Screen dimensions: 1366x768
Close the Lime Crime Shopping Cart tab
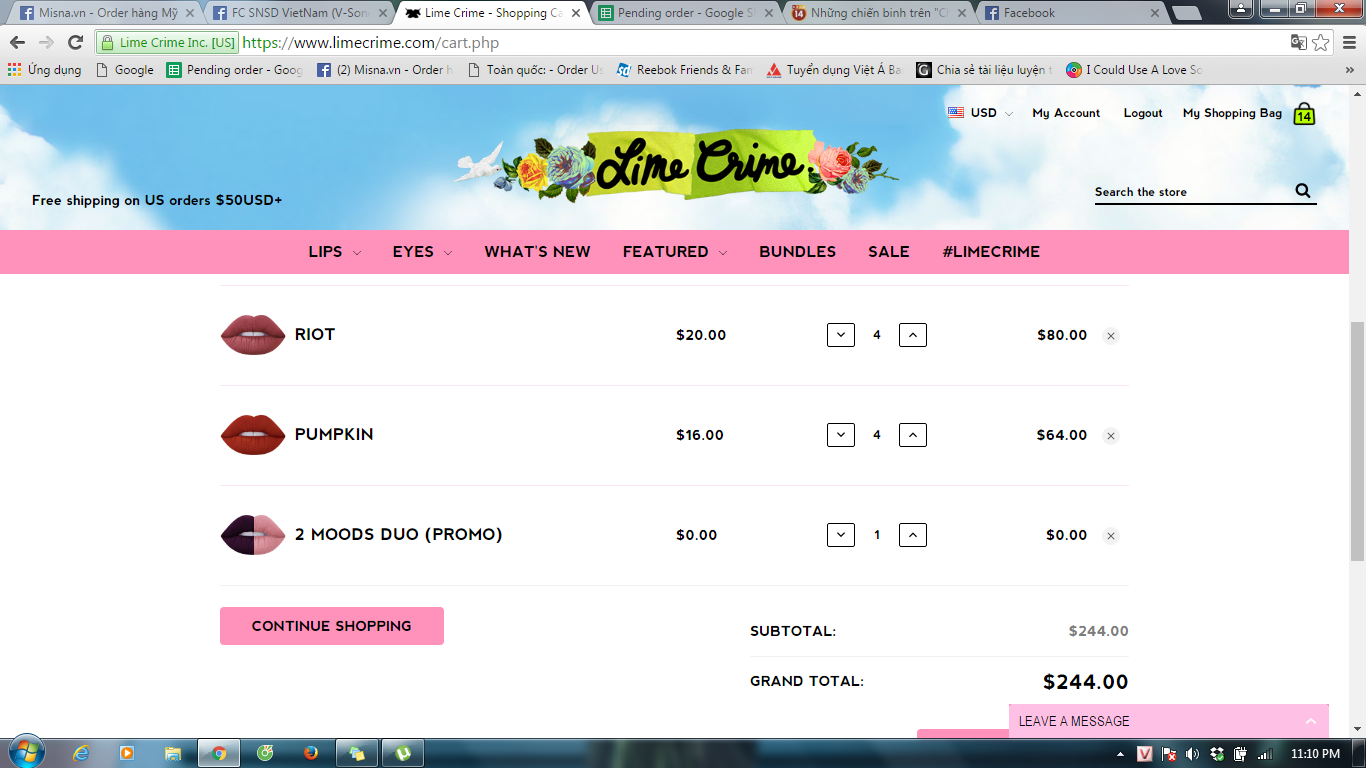575,13
